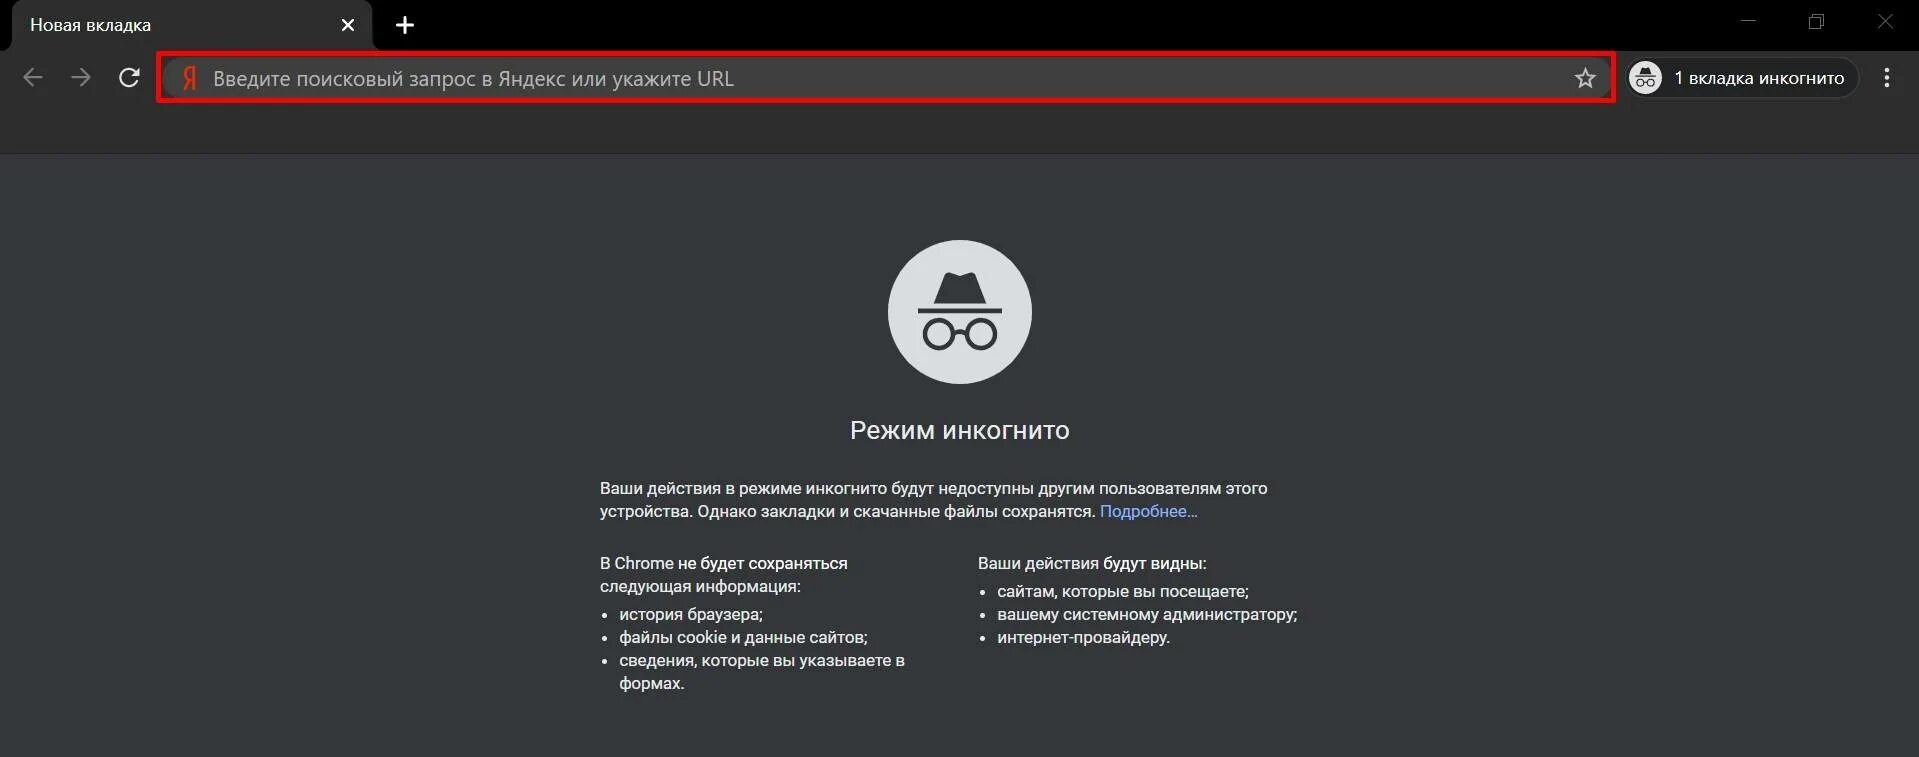
Task: Click the 'Режим инкогнито' heading
Action: coord(960,430)
